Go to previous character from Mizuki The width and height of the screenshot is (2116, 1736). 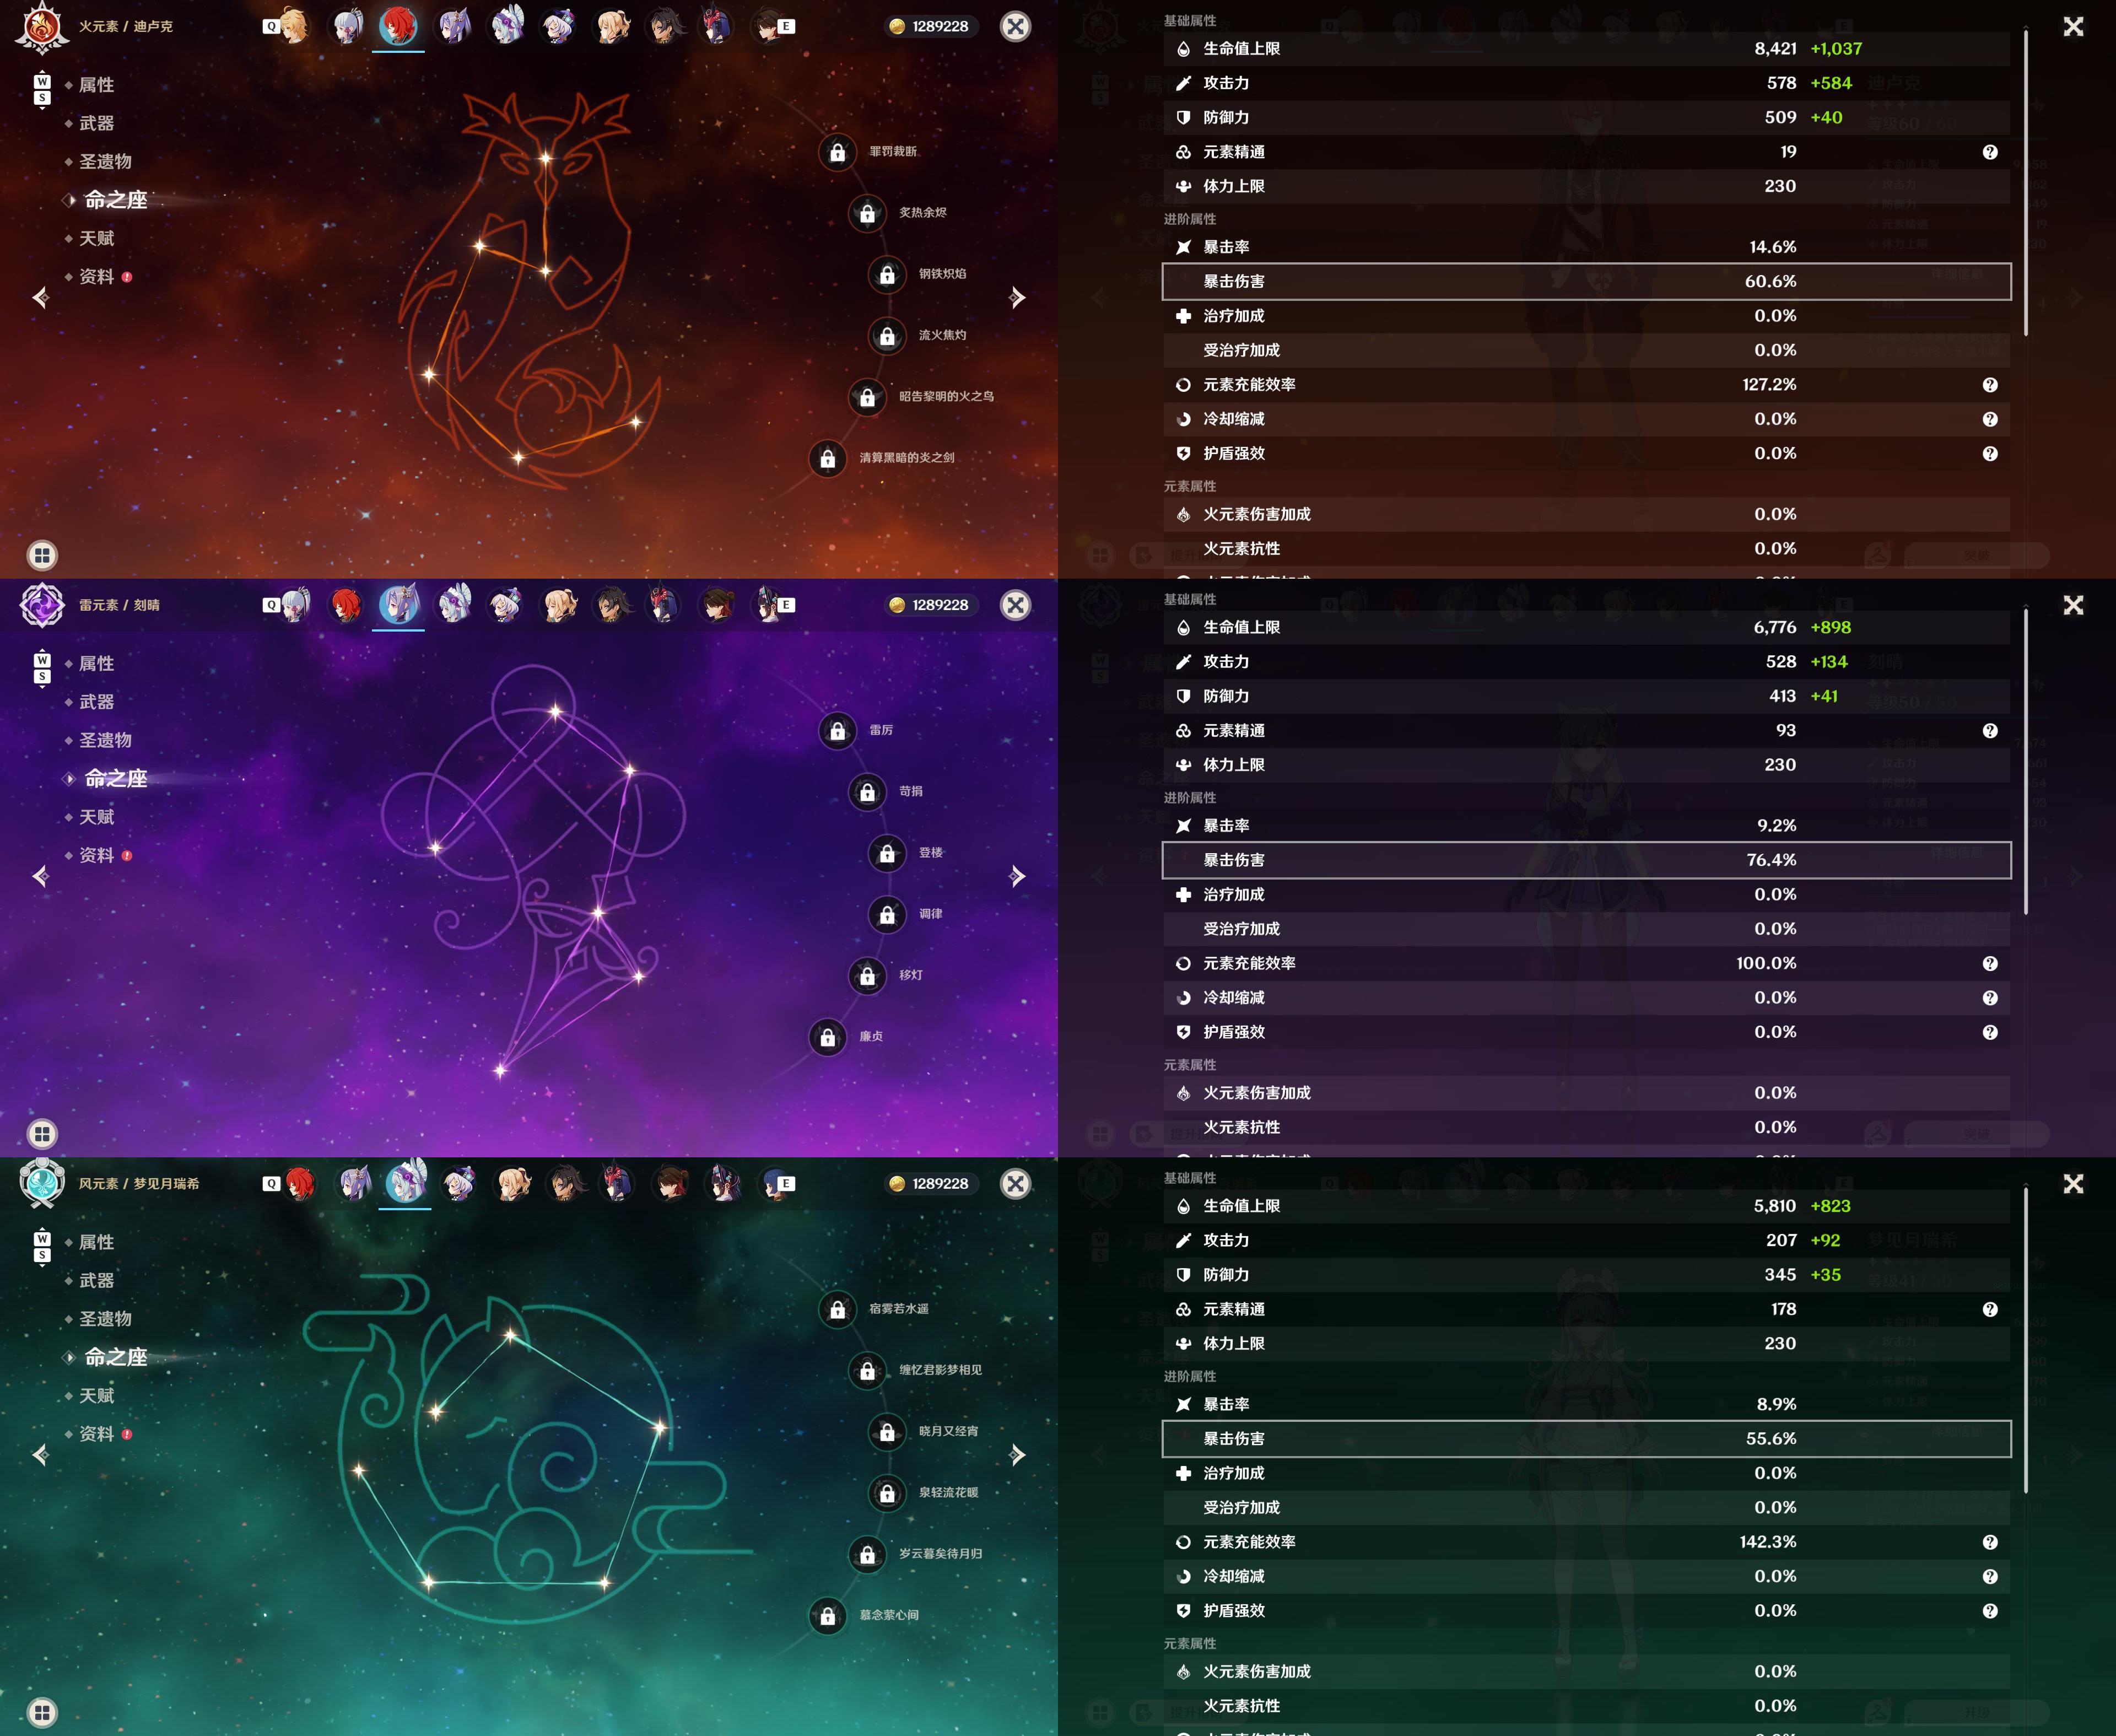click(x=41, y=1455)
